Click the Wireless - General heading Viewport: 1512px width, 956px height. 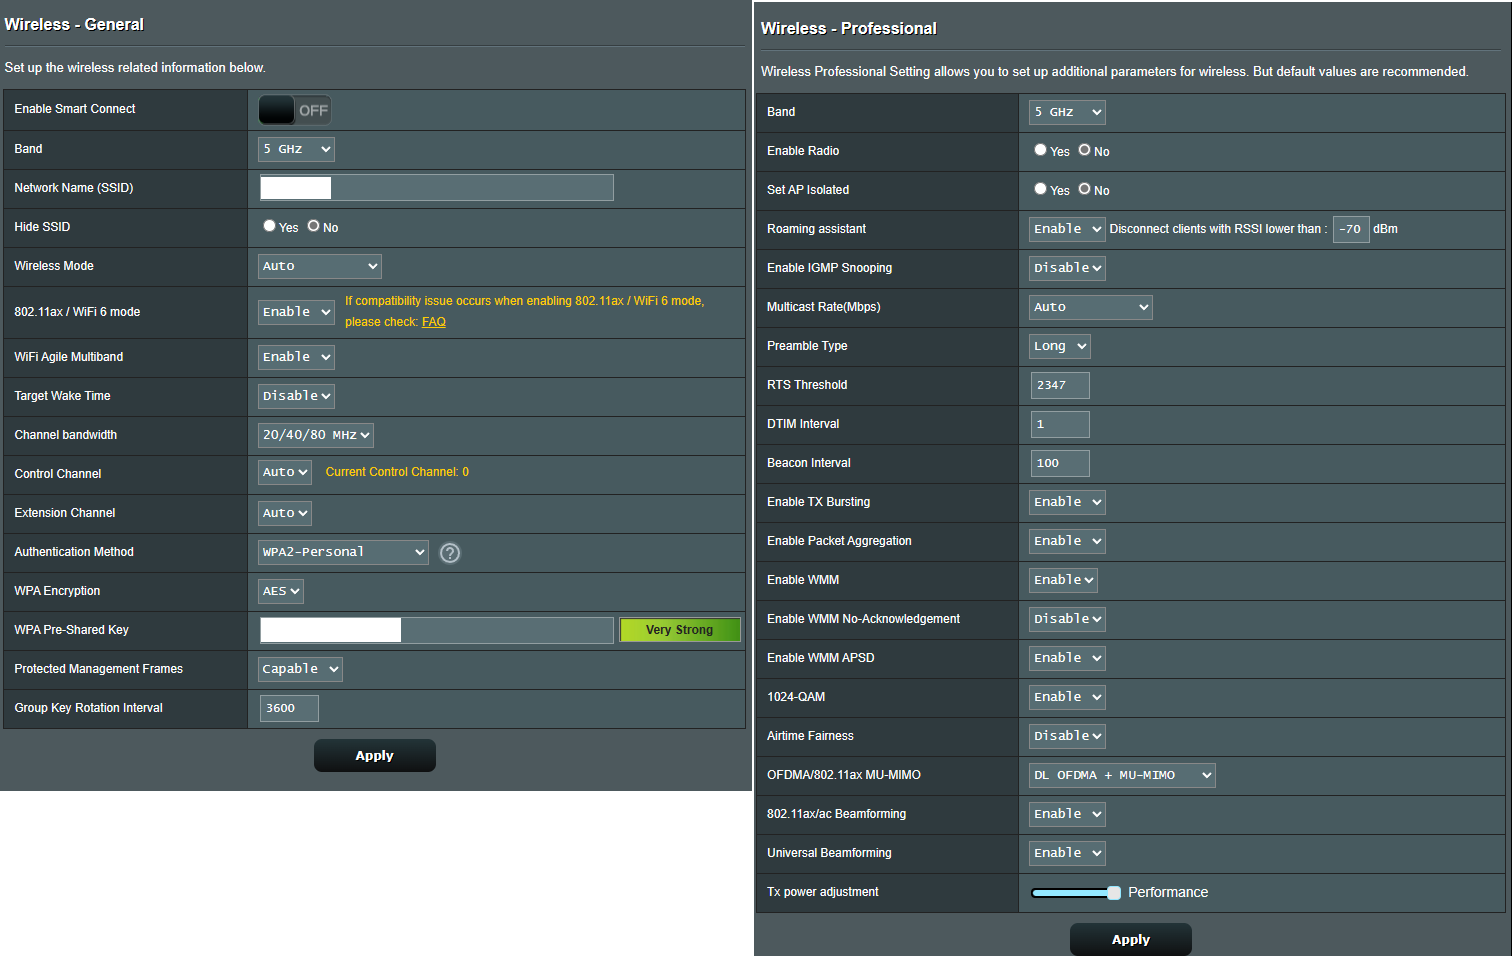click(x=74, y=24)
